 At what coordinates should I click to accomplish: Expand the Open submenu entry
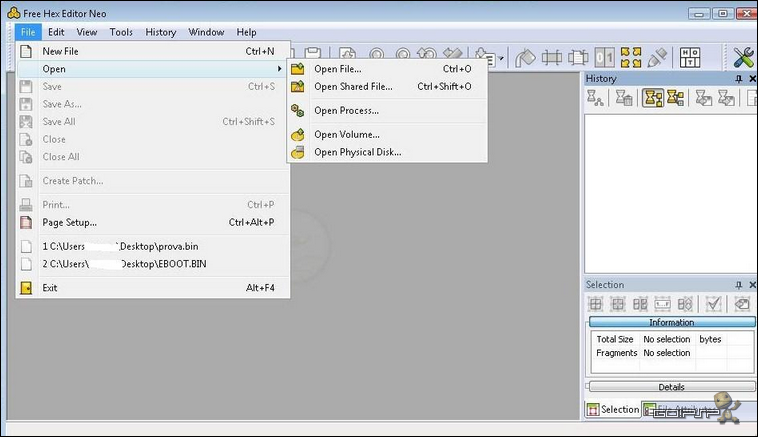tap(153, 69)
